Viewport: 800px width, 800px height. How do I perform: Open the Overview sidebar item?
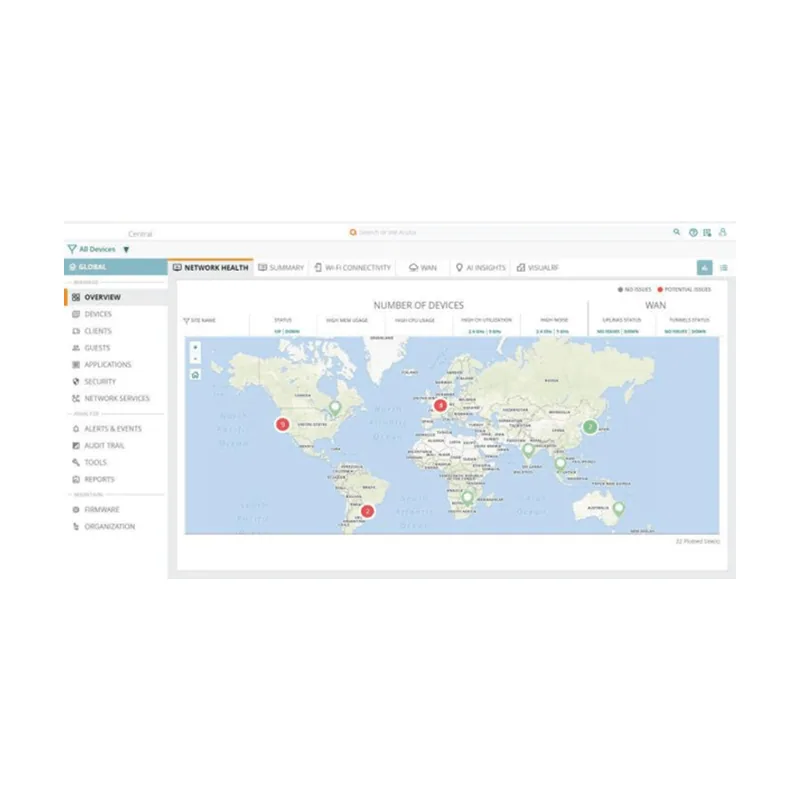[x=116, y=297]
